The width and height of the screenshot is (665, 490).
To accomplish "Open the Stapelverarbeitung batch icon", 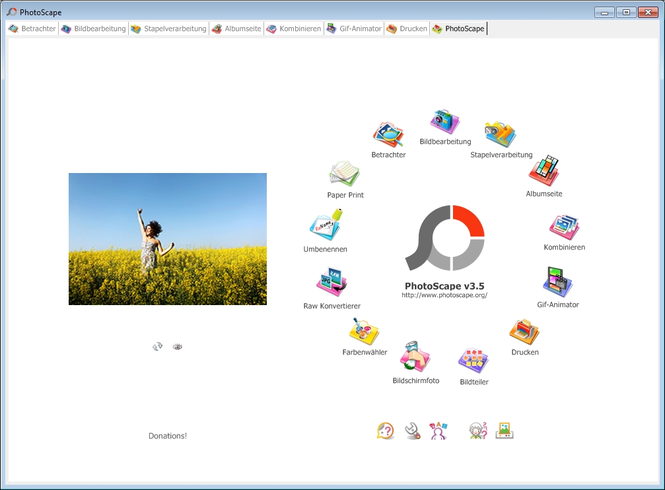I will pos(500,134).
